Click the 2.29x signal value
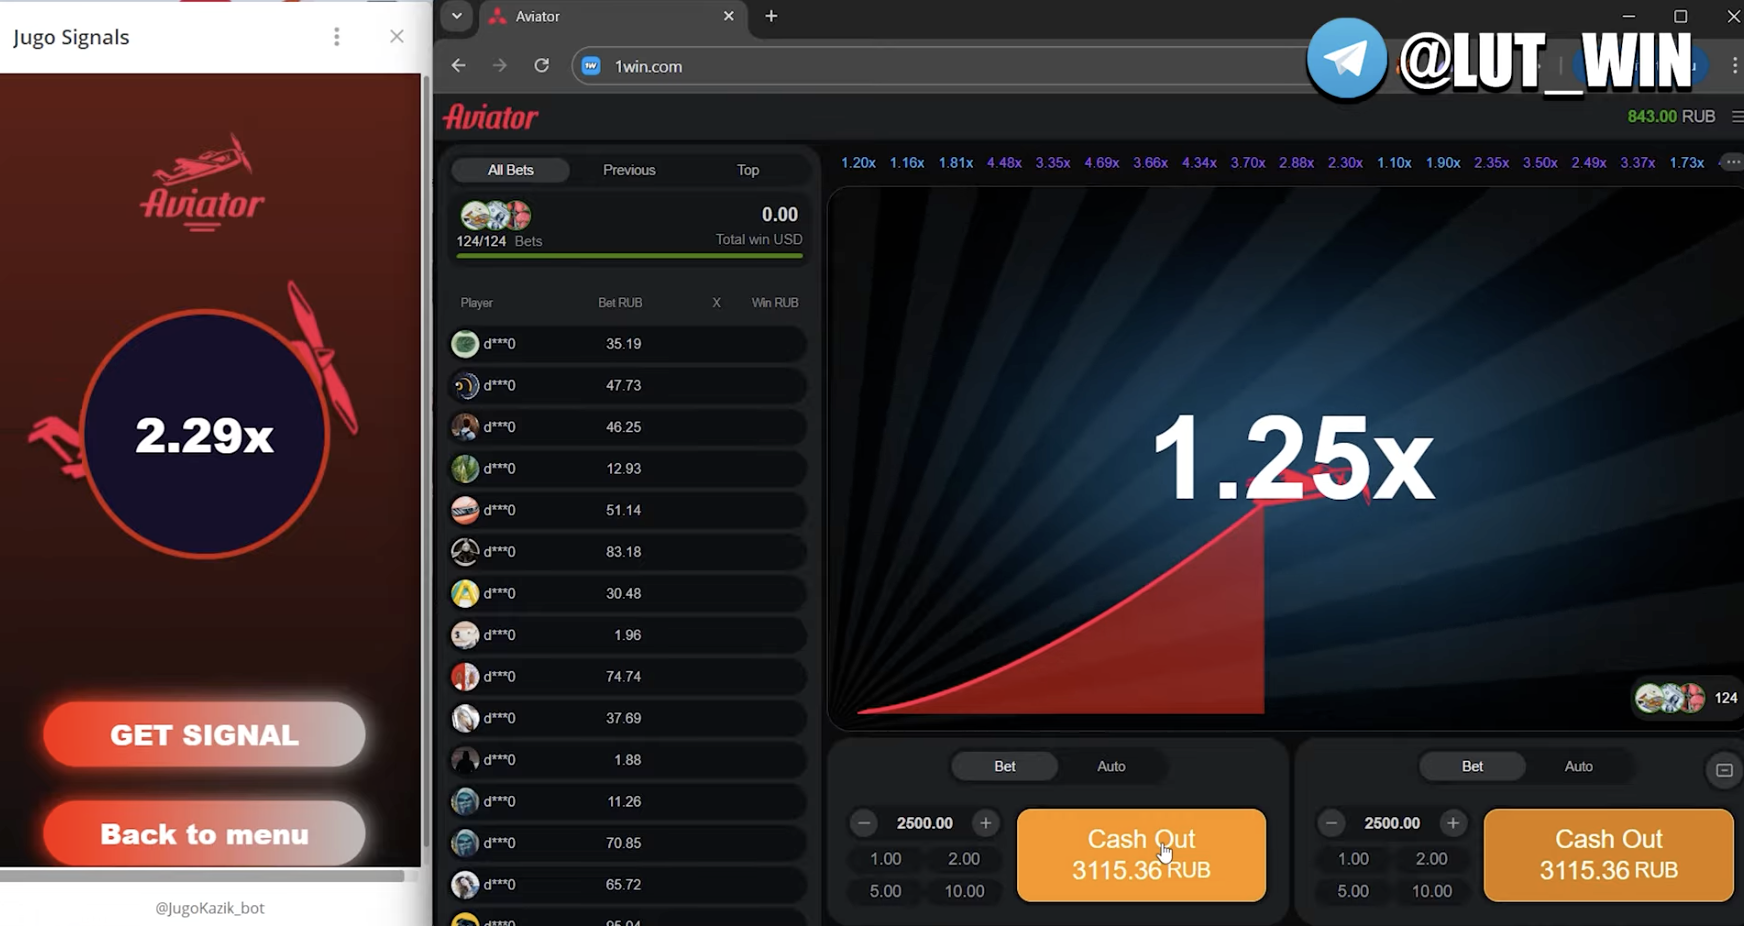This screenshot has height=926, width=1744. (x=204, y=436)
